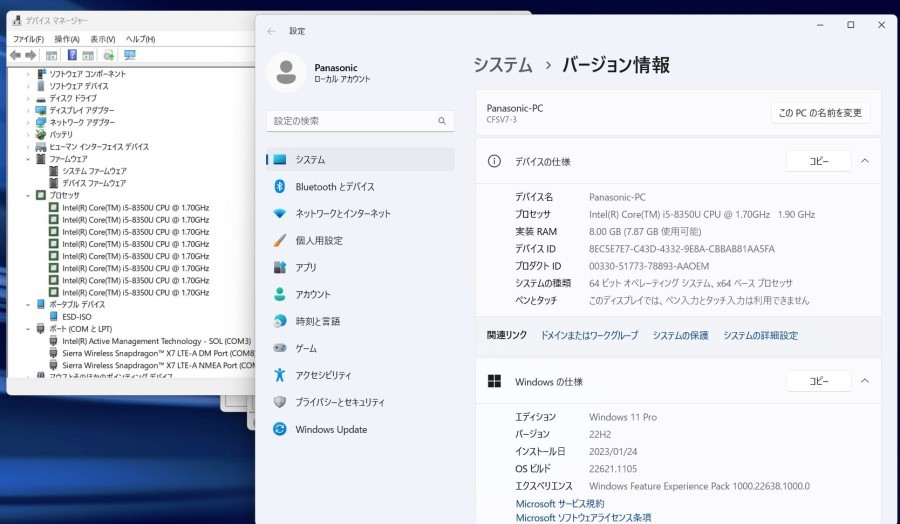This screenshot has width=900, height=524.
Task: Click OS build value 22621.1105
Action: tap(613, 469)
